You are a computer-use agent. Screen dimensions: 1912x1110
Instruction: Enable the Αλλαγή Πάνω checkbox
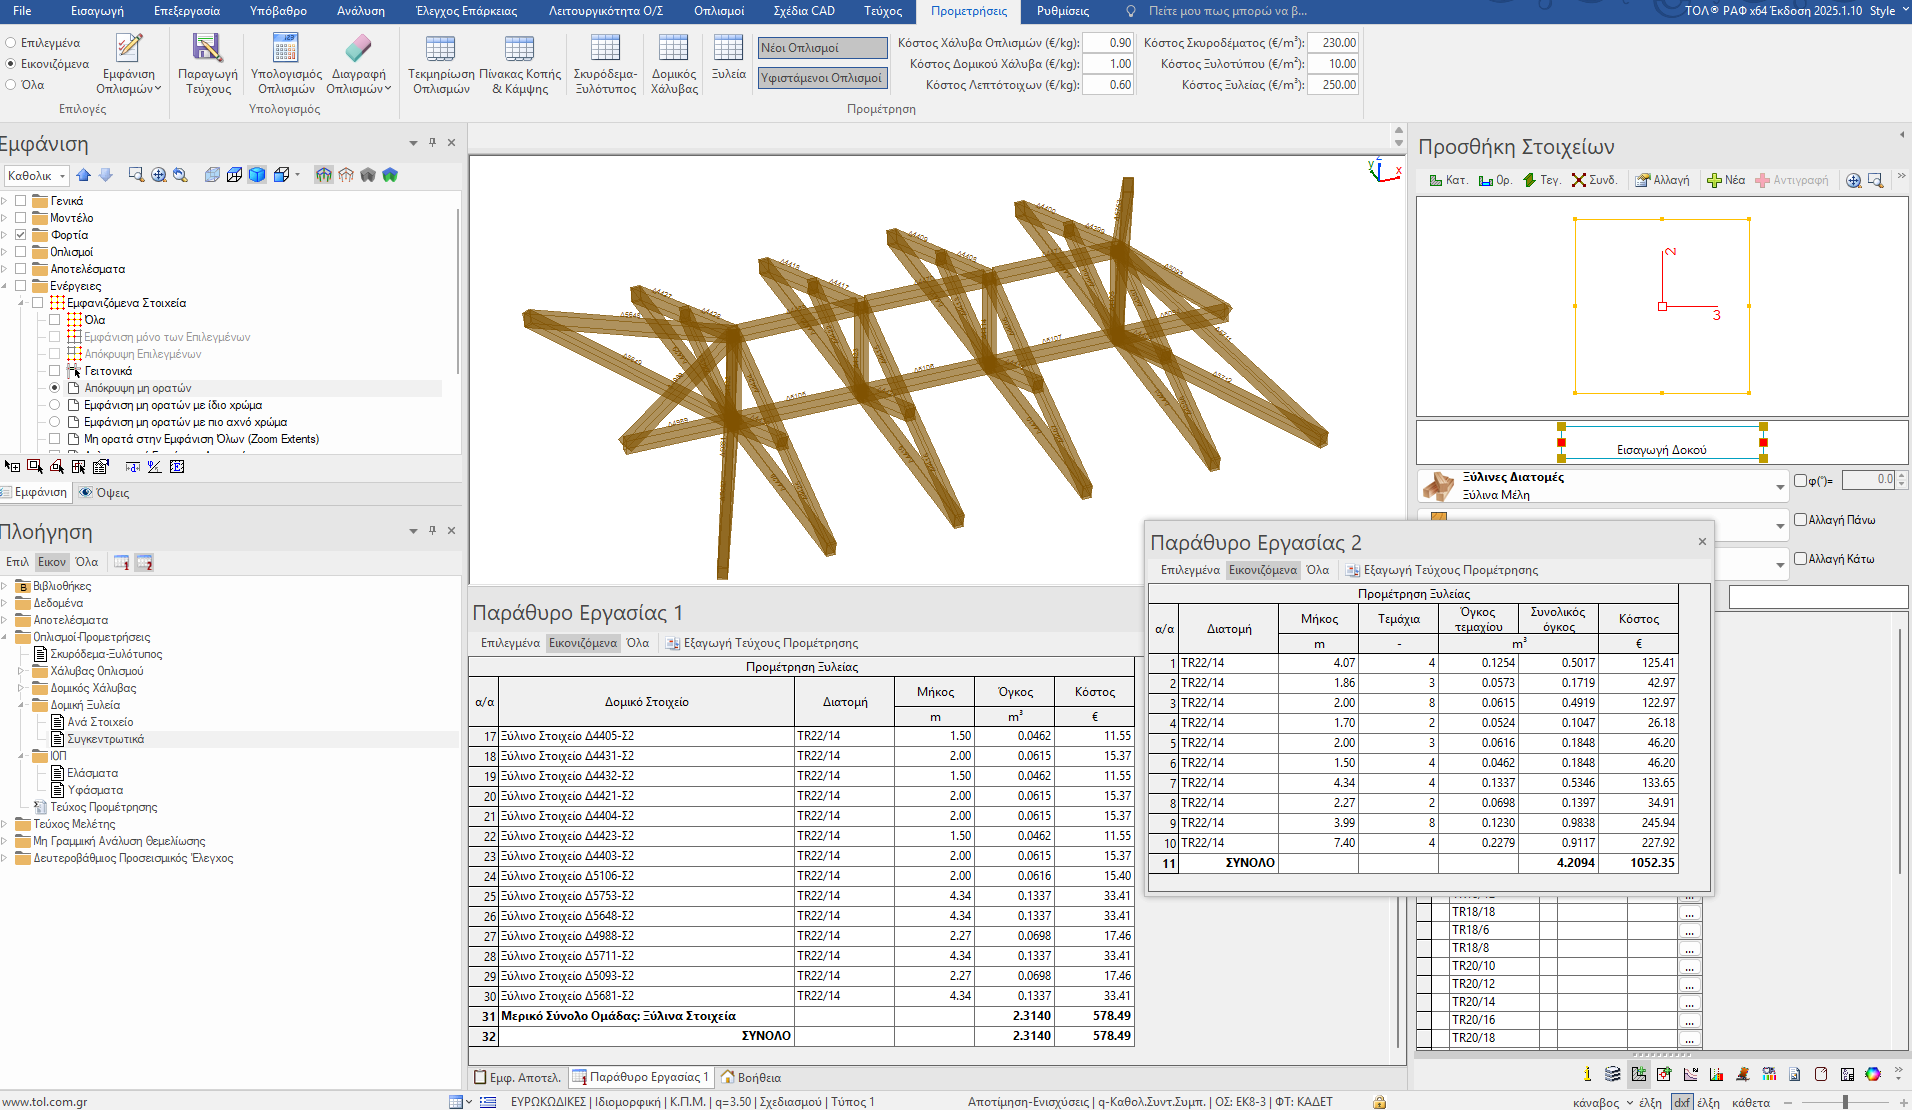click(1800, 520)
